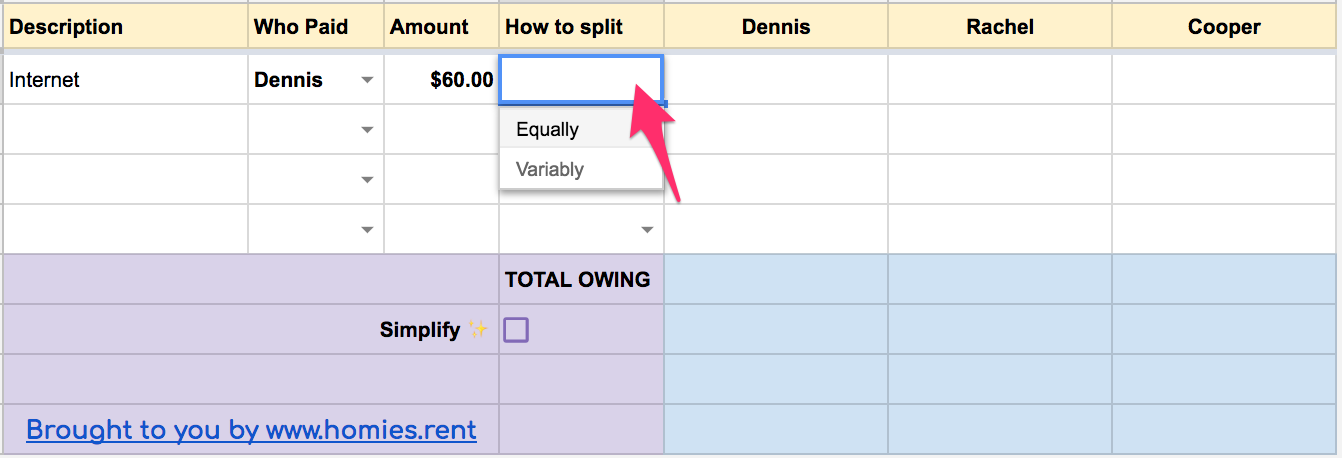Viewport: 1342px width, 458px height.
Task: Open the Who Paid dropdown in the second row
Action: pyautogui.click(x=367, y=130)
